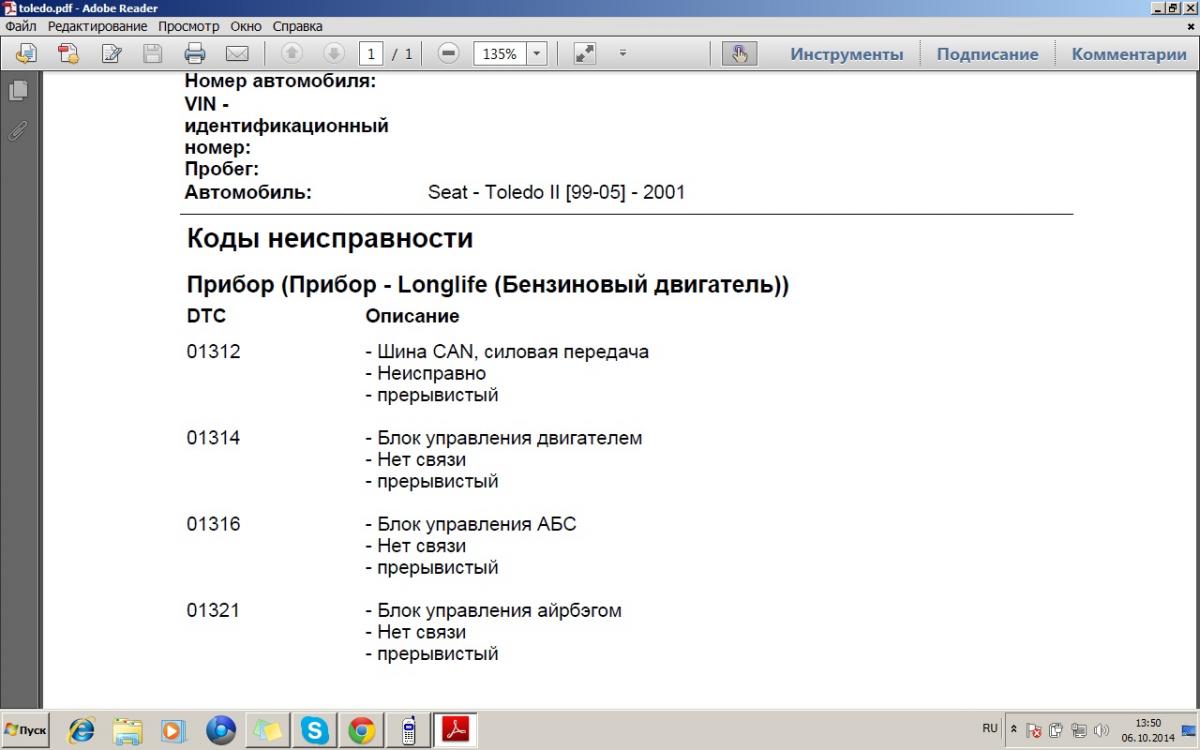Click the Action Center flag tray icon
Screen dimensions: 1200x750
coord(1035,731)
